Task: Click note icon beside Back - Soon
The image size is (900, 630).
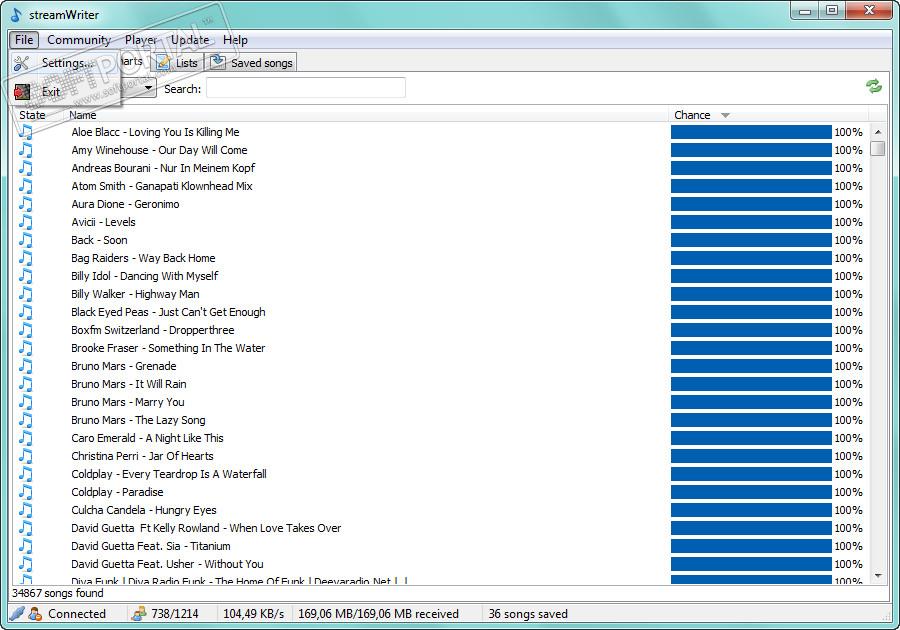Action: coord(26,240)
